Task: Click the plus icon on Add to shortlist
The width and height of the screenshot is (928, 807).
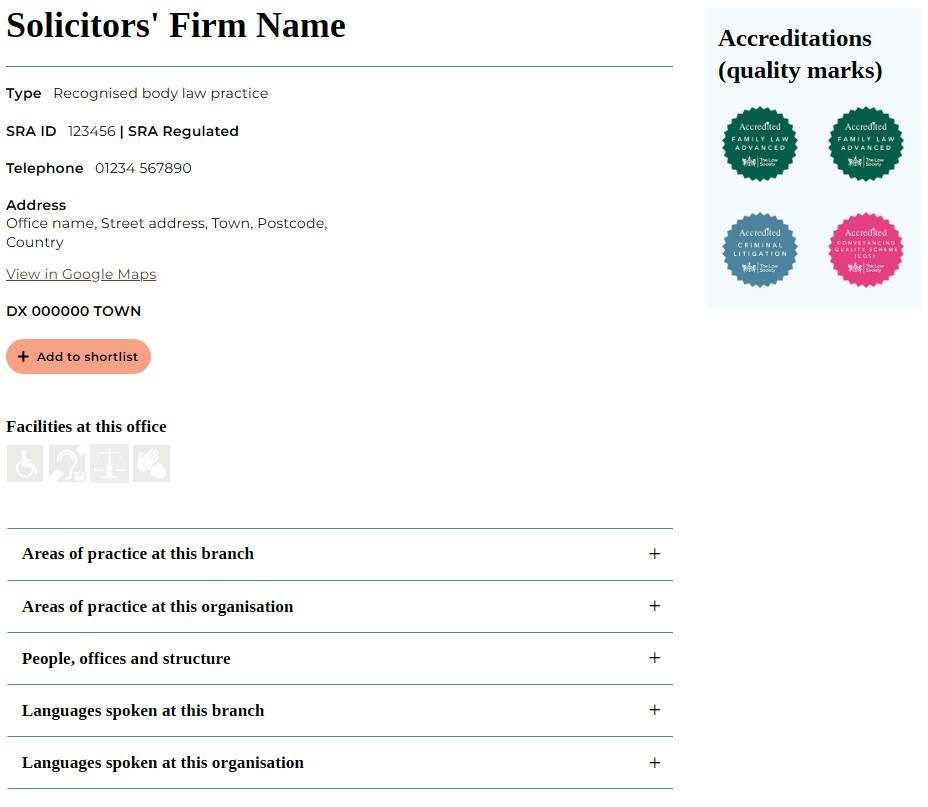Action: 23,356
